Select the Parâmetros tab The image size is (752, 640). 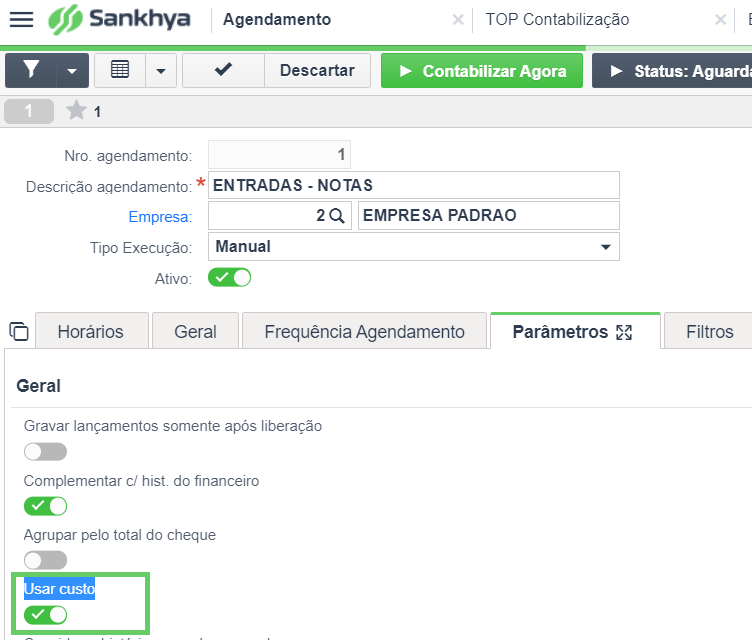pos(560,332)
